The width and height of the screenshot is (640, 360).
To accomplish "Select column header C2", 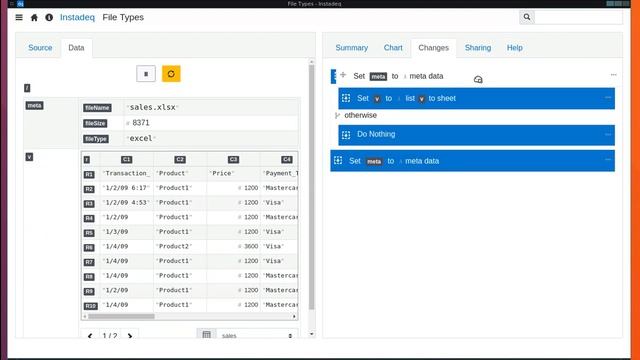I will coord(180,160).
